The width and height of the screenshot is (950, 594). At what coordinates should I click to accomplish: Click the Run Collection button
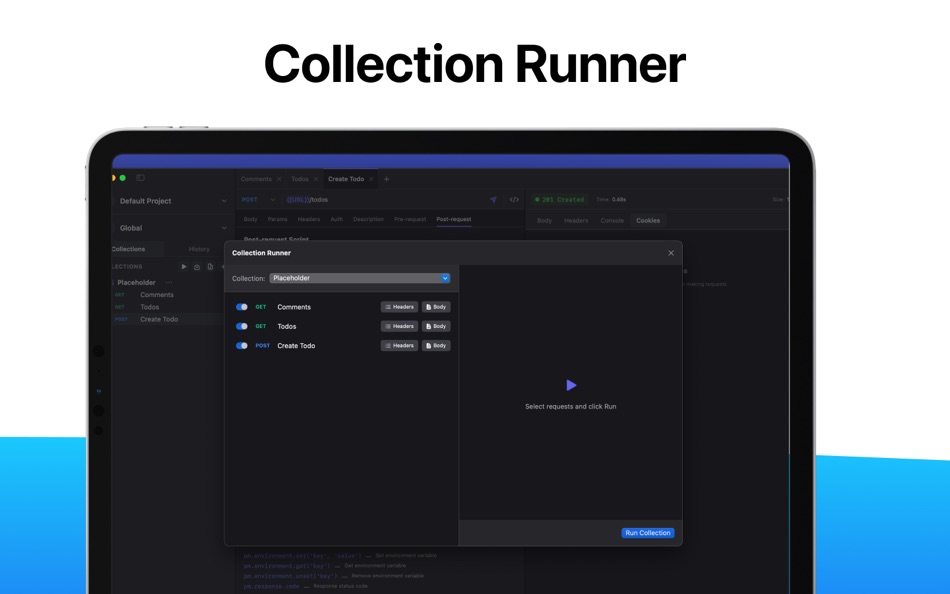(x=647, y=533)
